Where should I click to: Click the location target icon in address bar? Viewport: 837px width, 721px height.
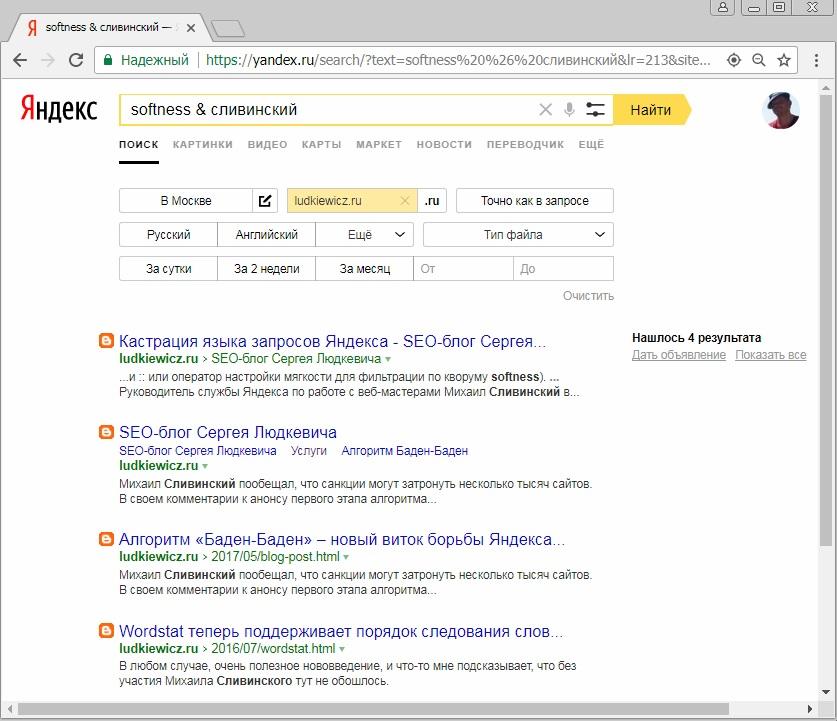[x=734, y=60]
